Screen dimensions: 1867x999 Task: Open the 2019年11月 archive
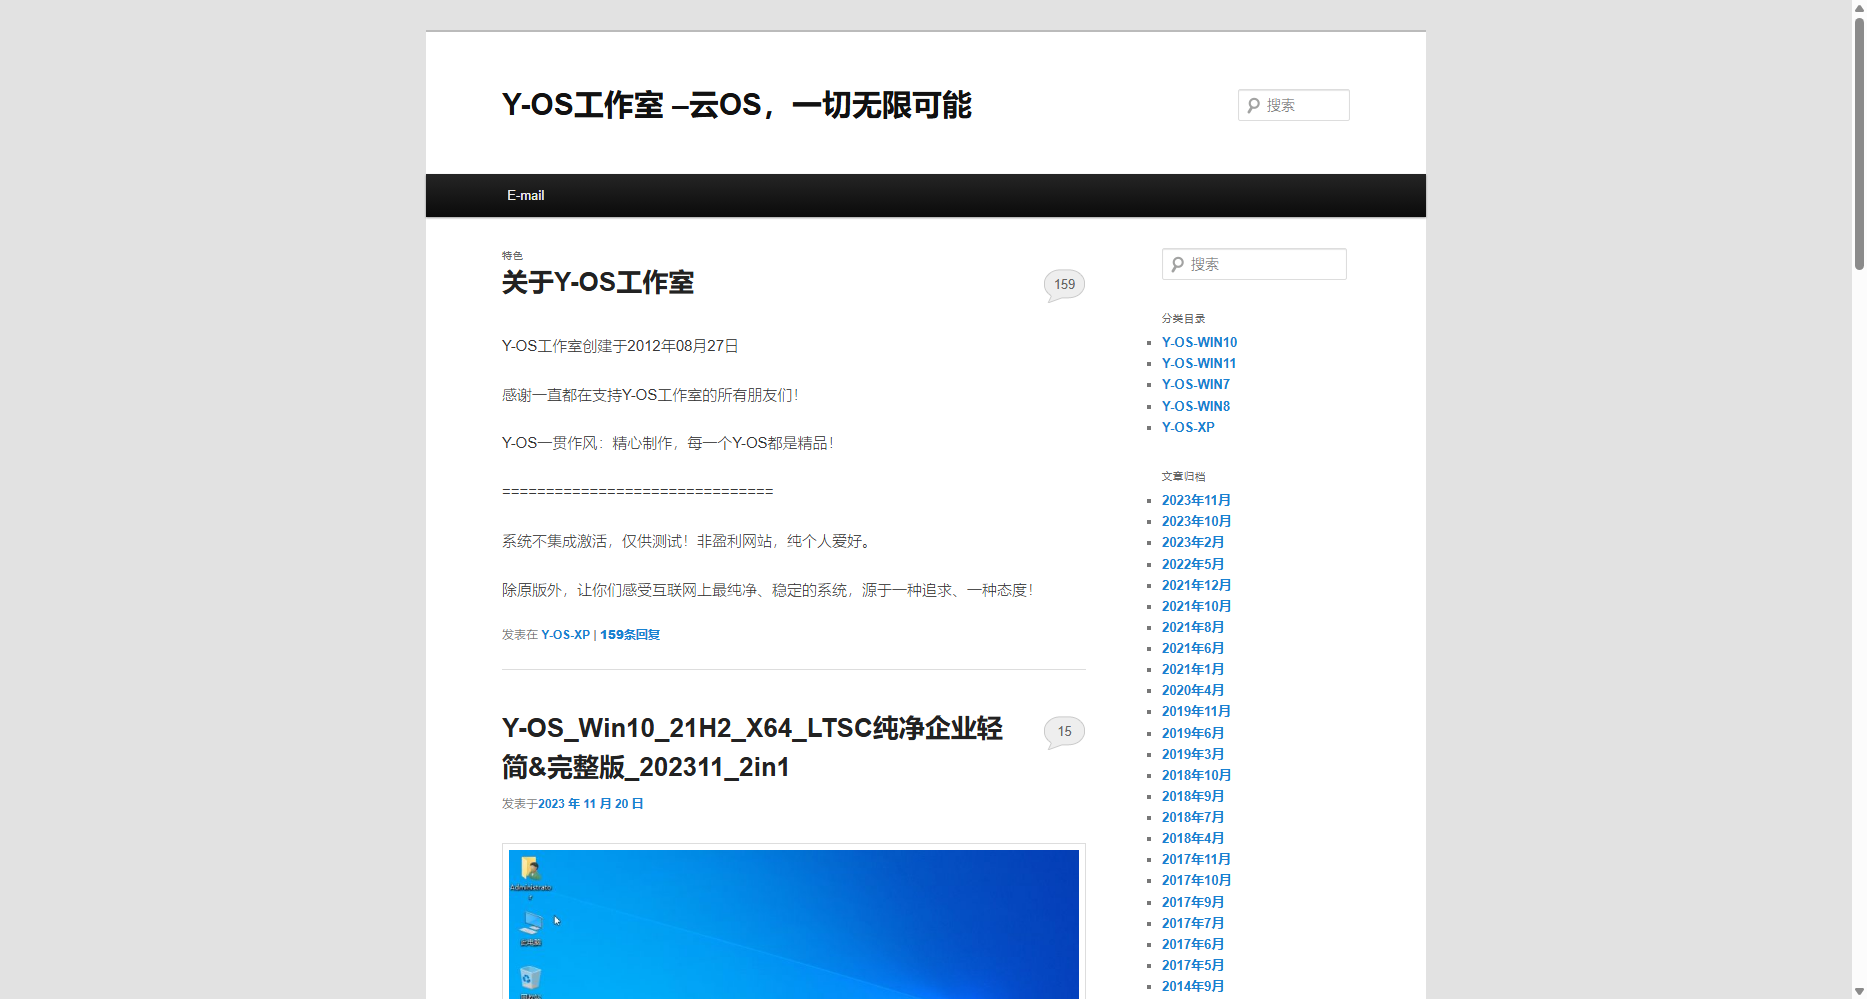point(1196,711)
